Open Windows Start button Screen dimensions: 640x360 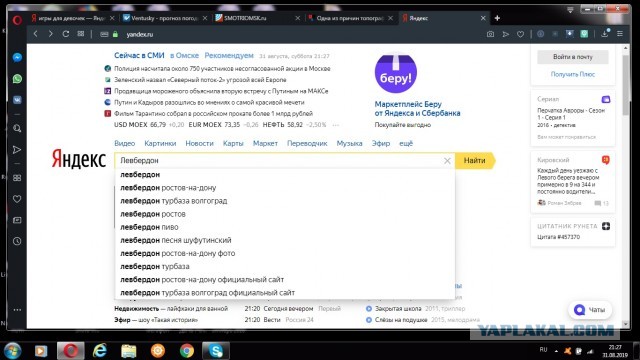pos(12,351)
